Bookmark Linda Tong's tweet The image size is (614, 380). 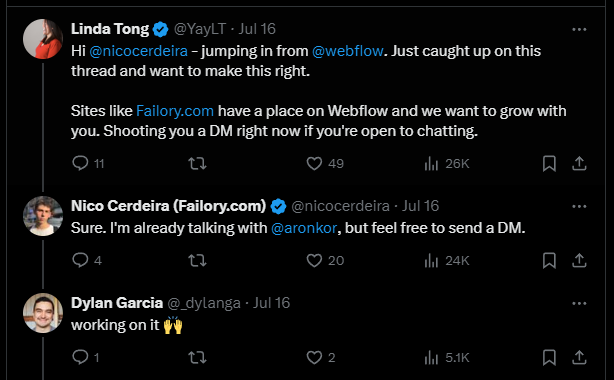coord(549,163)
